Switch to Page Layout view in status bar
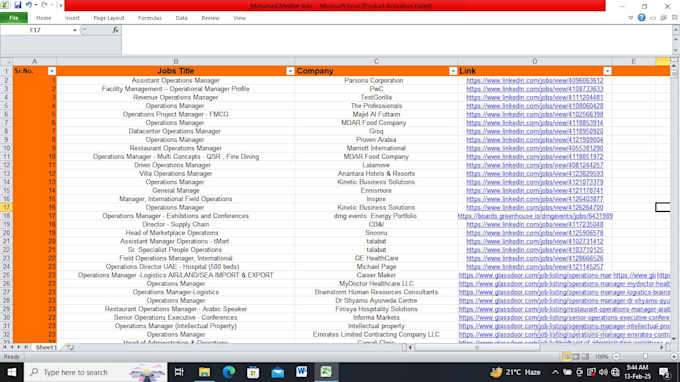 576,356
